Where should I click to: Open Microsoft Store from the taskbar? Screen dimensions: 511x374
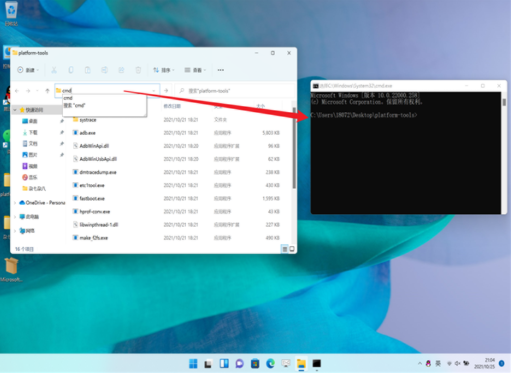click(x=255, y=363)
